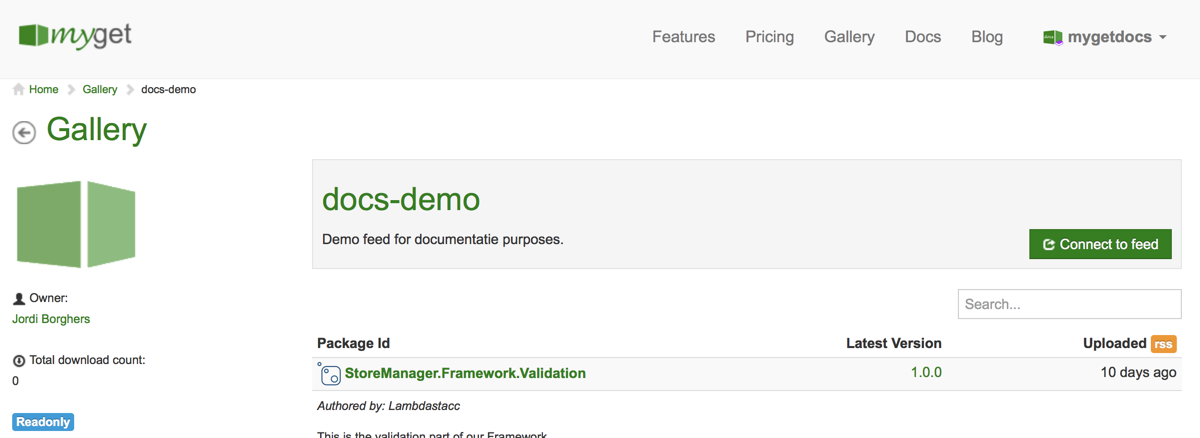Image resolution: width=1200 pixels, height=438 pixels.
Task: Click the Home icon in breadcrumb
Action: point(19,89)
